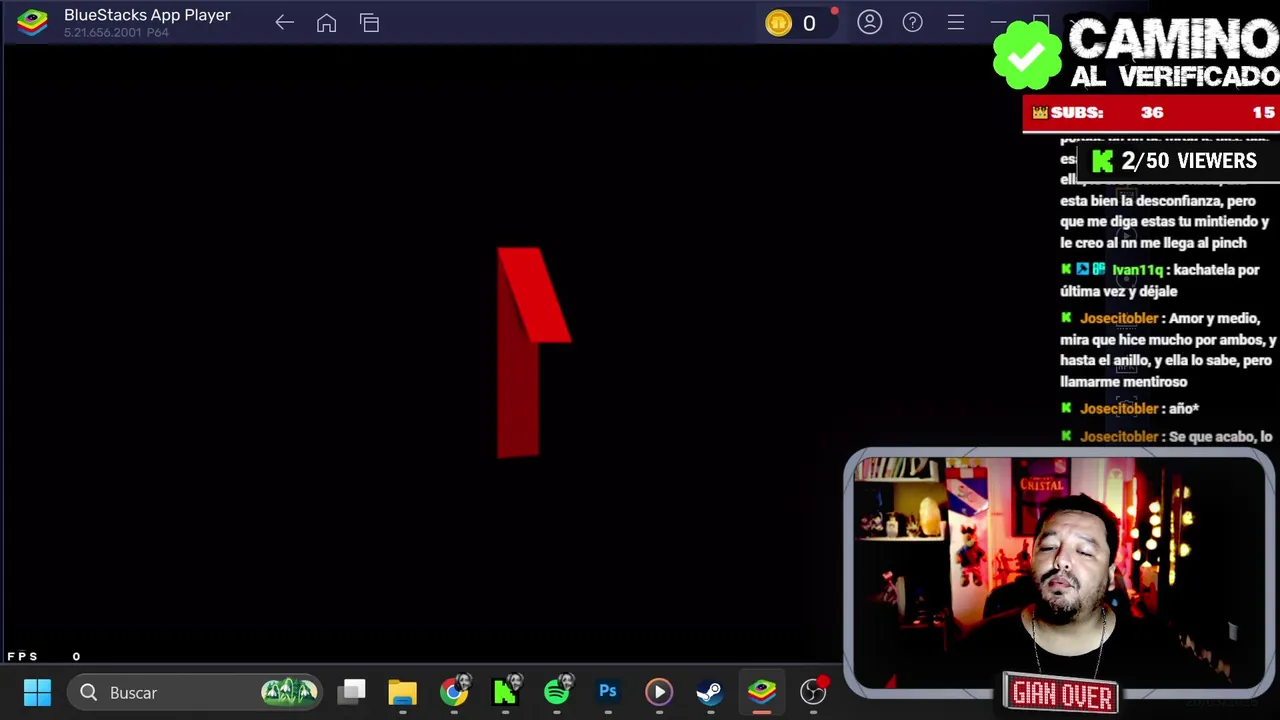Open the media player app on the taskbar
The width and height of the screenshot is (1280, 720).
tap(659, 692)
